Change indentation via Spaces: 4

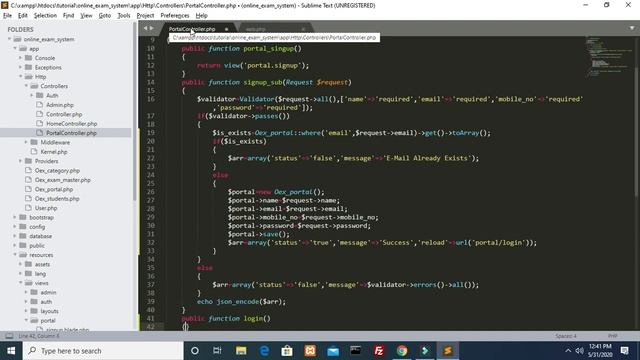[566, 336]
